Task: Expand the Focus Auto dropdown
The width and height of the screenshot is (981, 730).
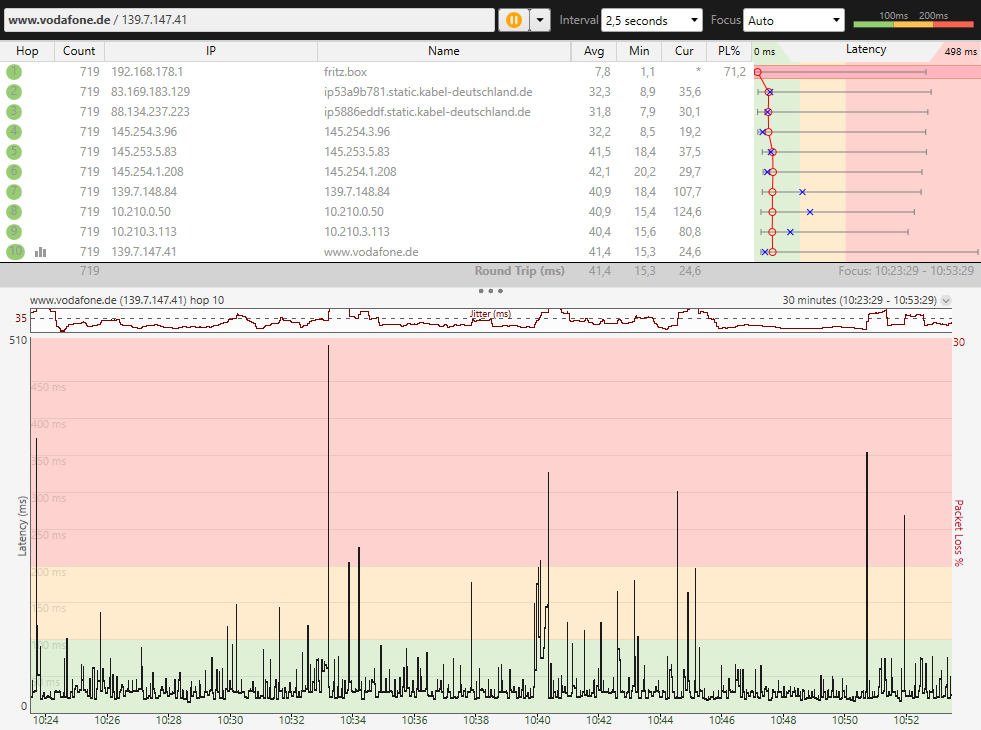Action: pos(795,20)
